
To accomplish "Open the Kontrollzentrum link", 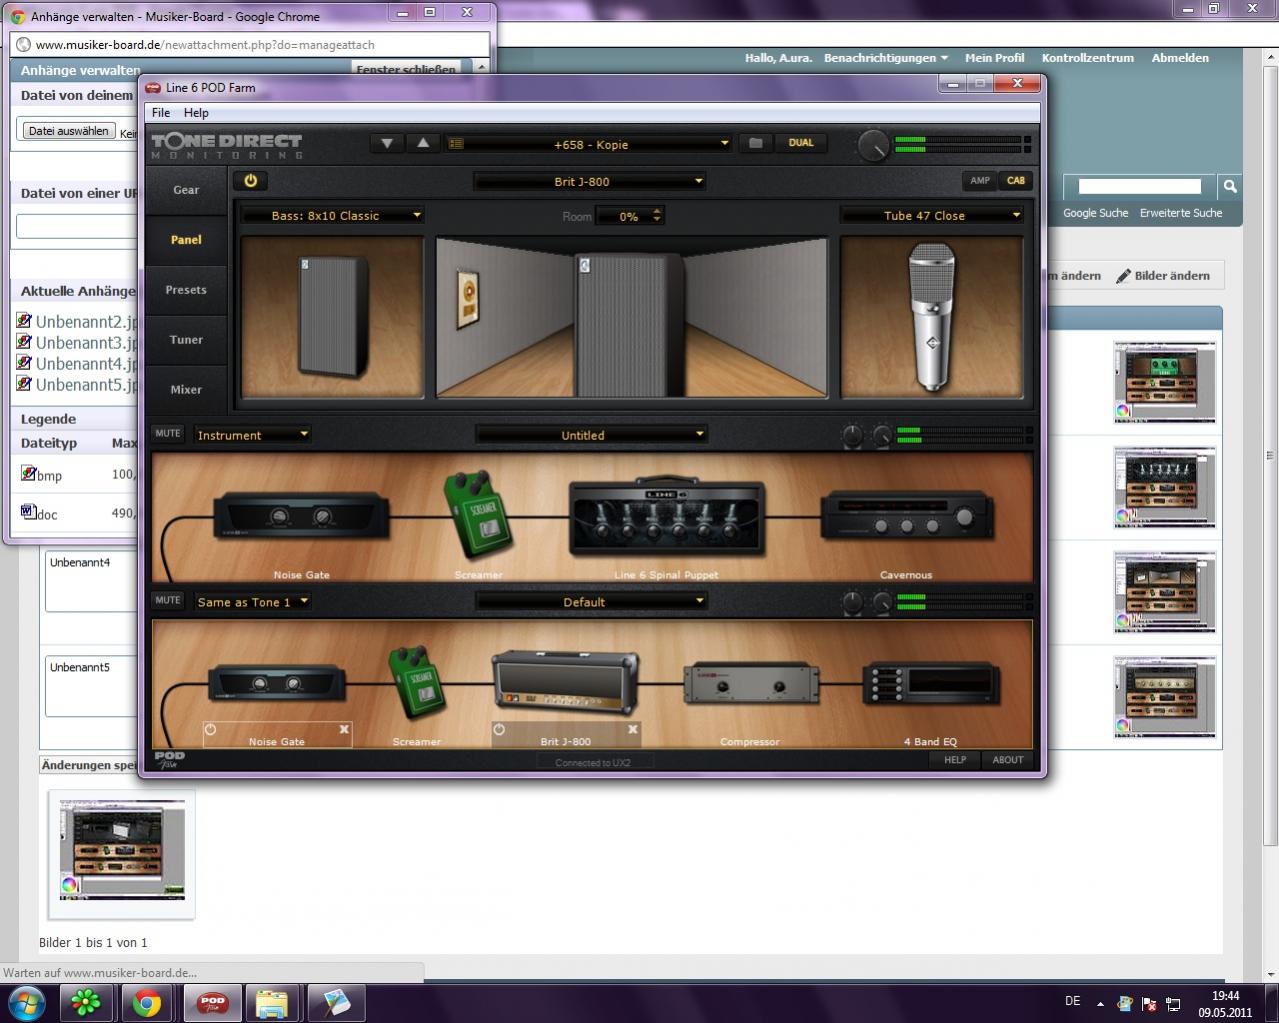I will [1087, 58].
